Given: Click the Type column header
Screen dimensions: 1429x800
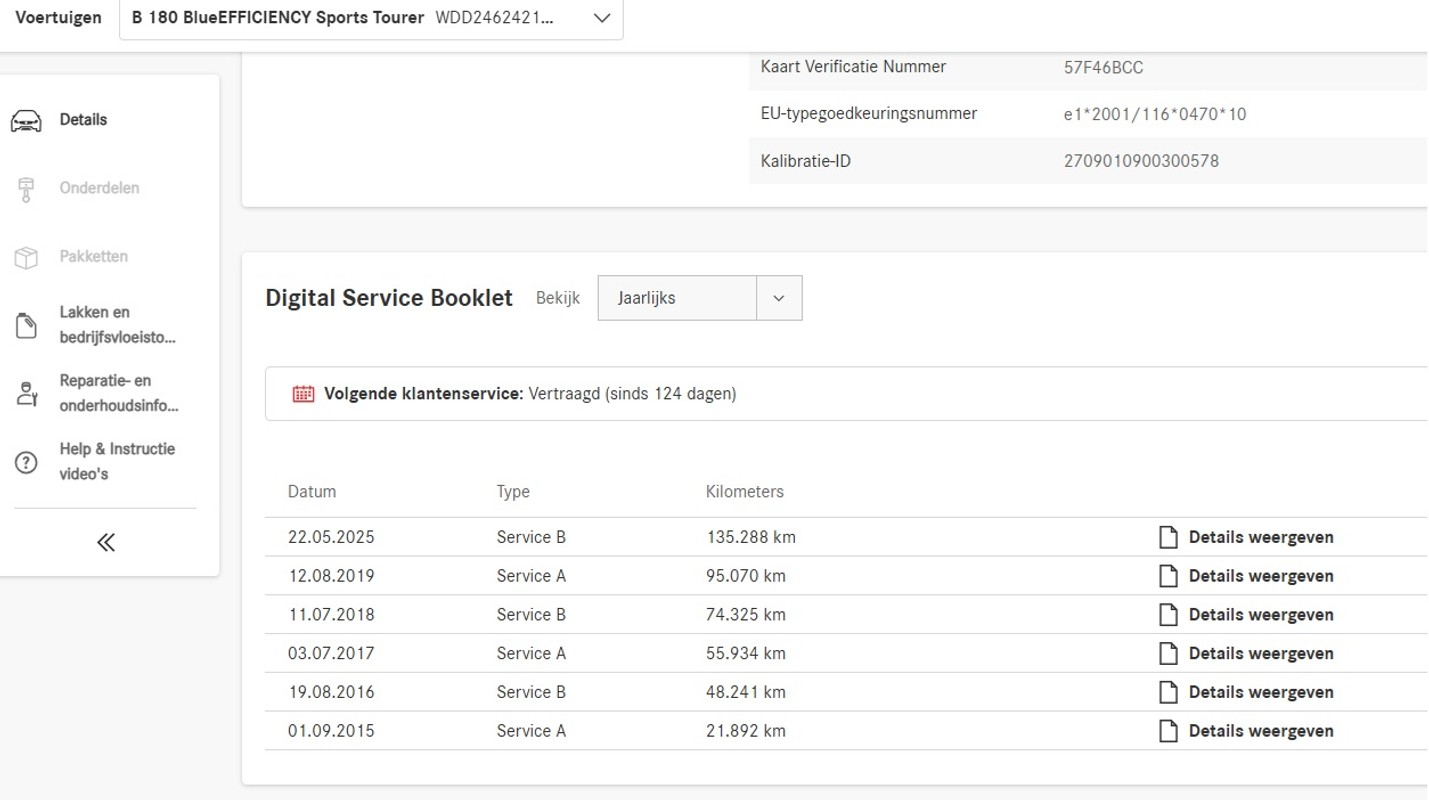Looking at the screenshot, I should (513, 492).
